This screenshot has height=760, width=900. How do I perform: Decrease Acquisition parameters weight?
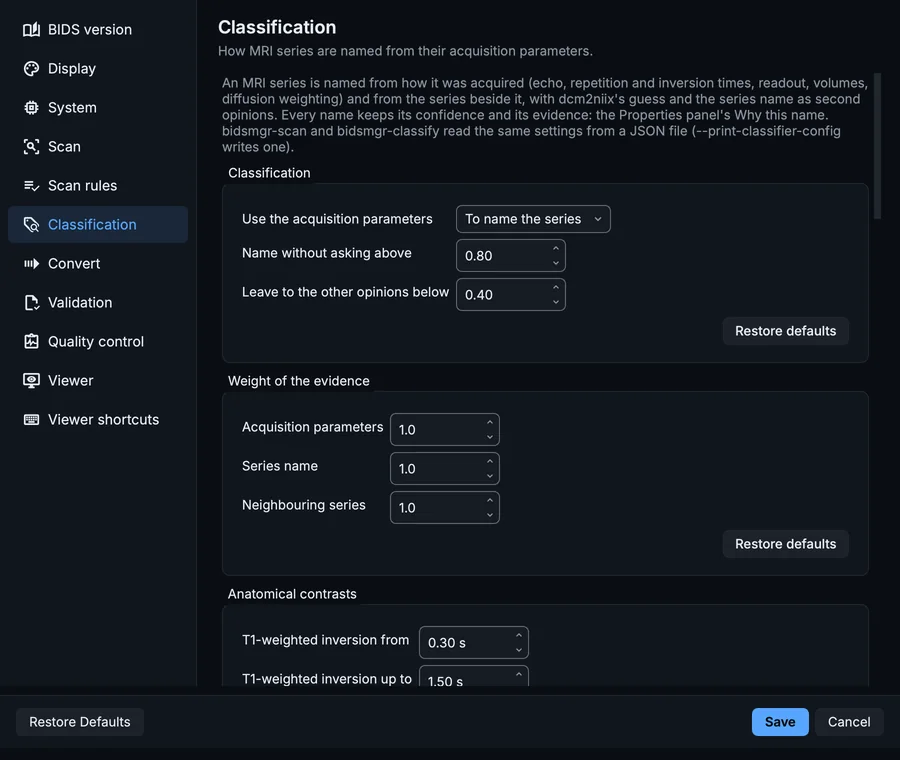click(x=490, y=437)
